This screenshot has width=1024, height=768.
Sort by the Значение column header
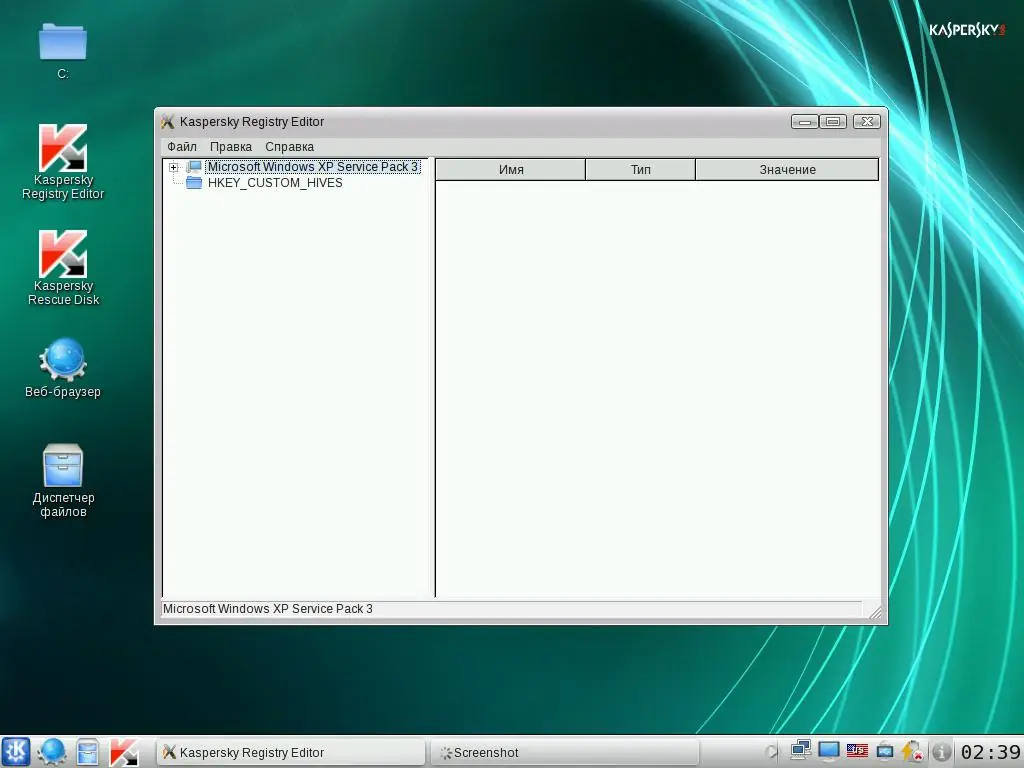(787, 170)
